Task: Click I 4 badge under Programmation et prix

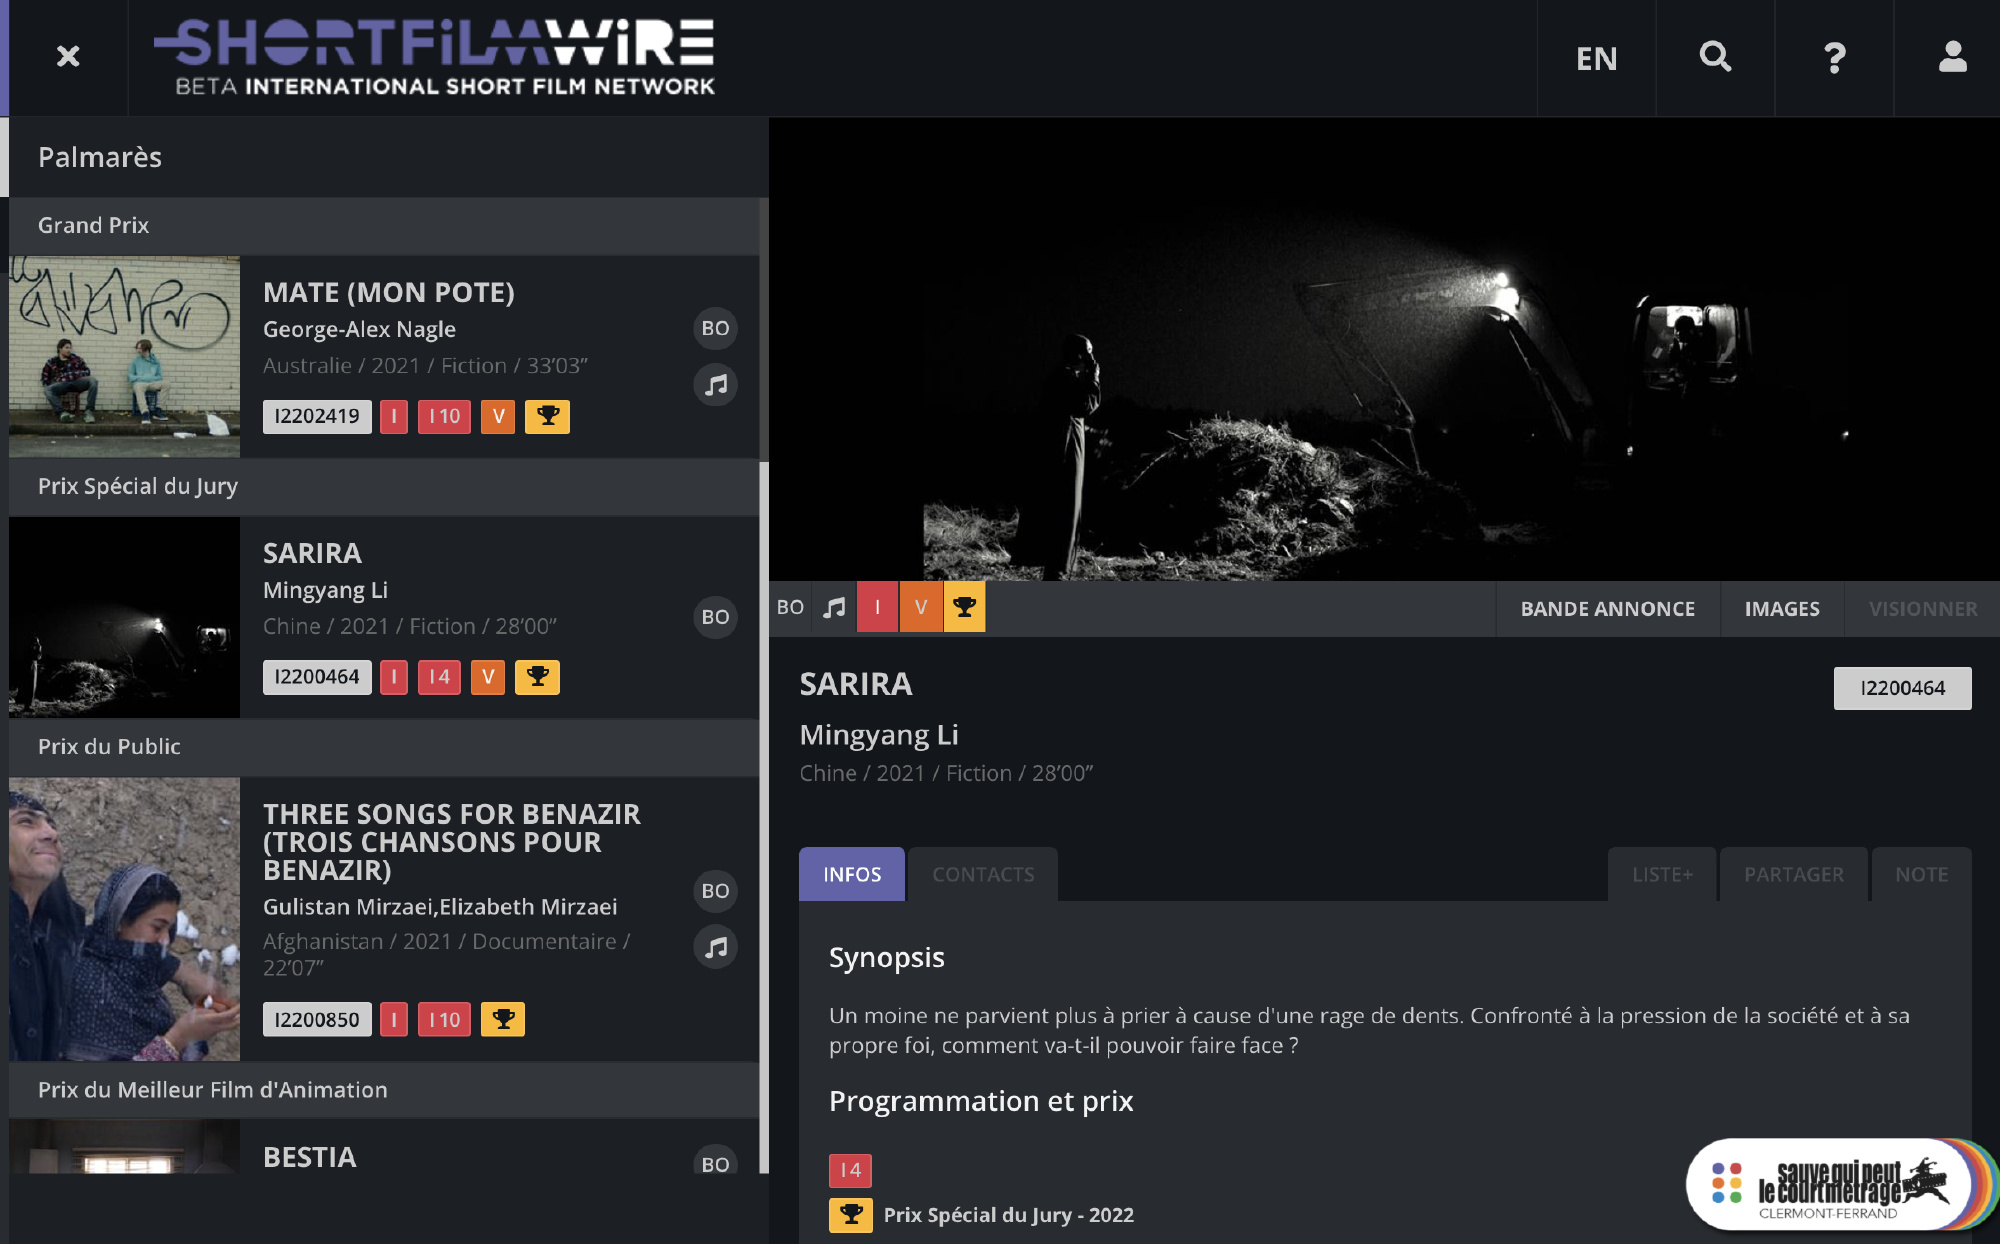Action: pos(850,1170)
